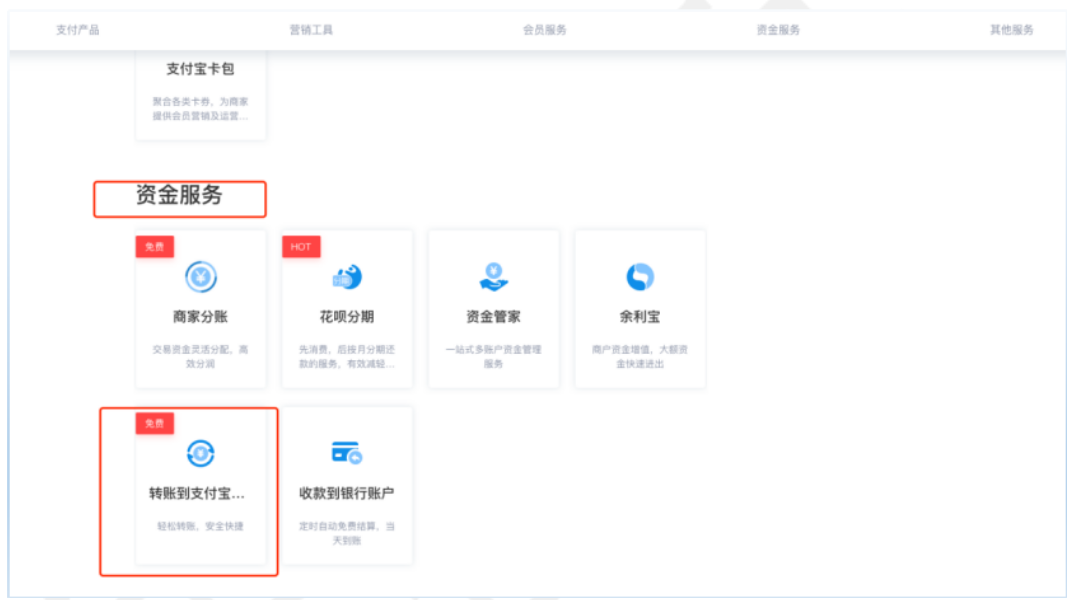Image resolution: width=1078 pixels, height=600 pixels.
Task: Open the 支付产品 navigation tab
Action: 77,30
